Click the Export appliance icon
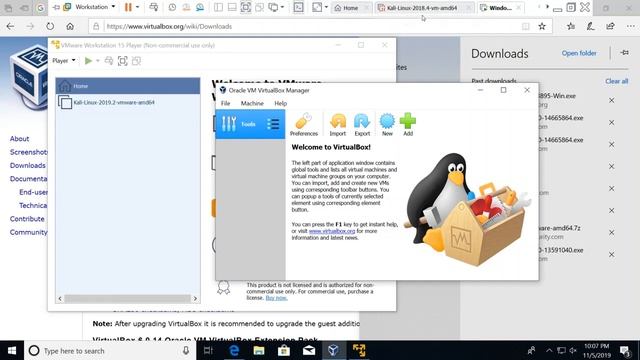The image size is (640, 360). [362, 124]
